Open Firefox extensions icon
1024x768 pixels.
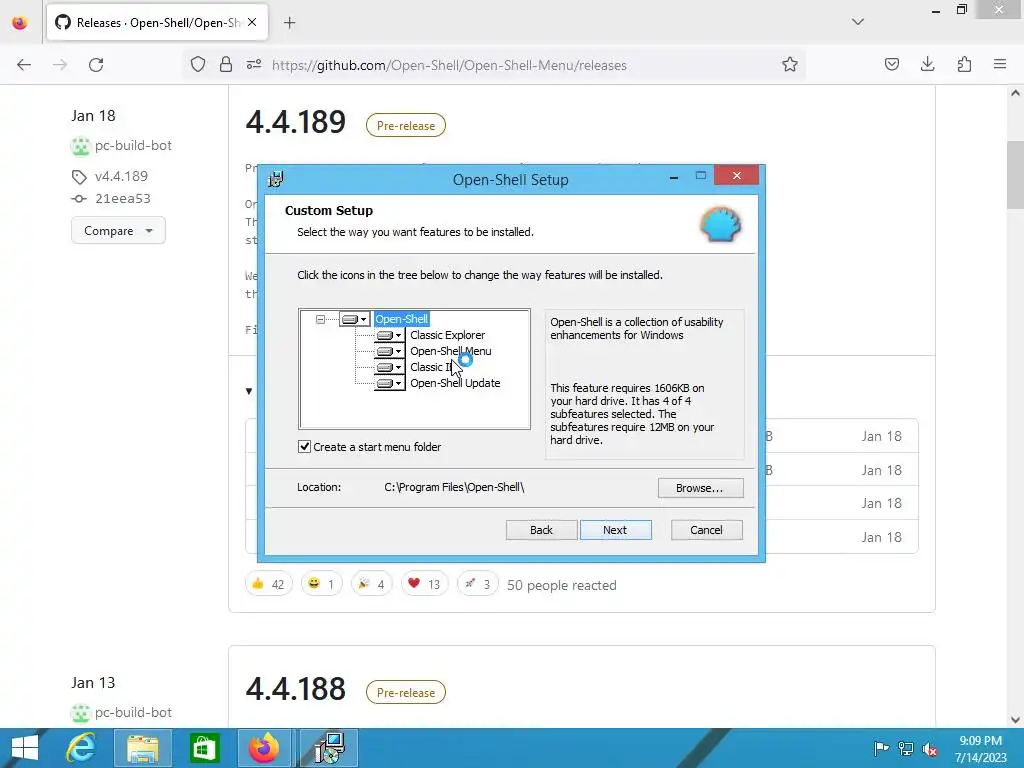click(964, 64)
